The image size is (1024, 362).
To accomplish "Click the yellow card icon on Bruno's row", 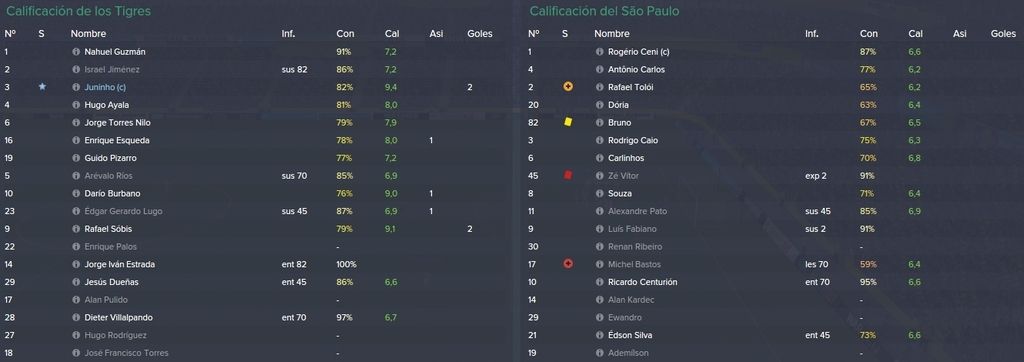I will point(568,122).
